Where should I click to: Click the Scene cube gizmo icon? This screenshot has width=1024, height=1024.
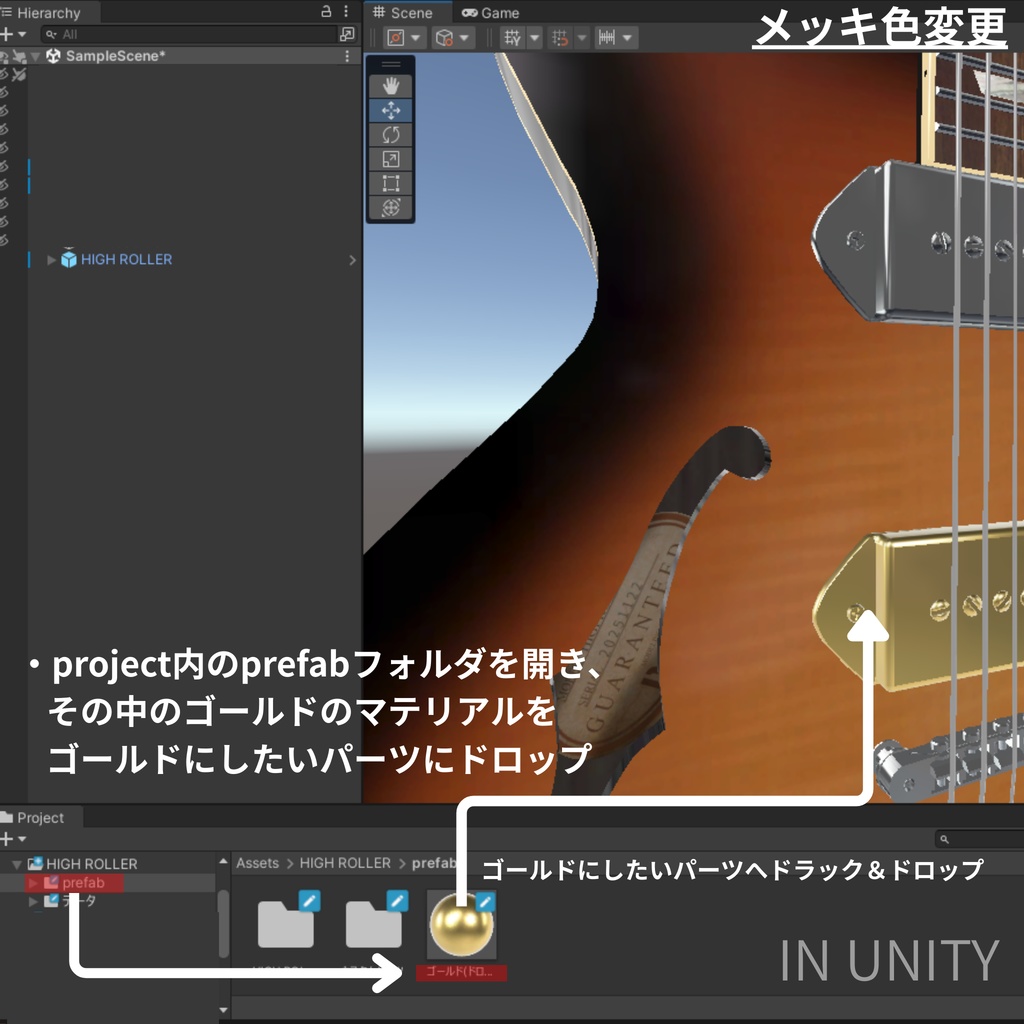(x=444, y=38)
